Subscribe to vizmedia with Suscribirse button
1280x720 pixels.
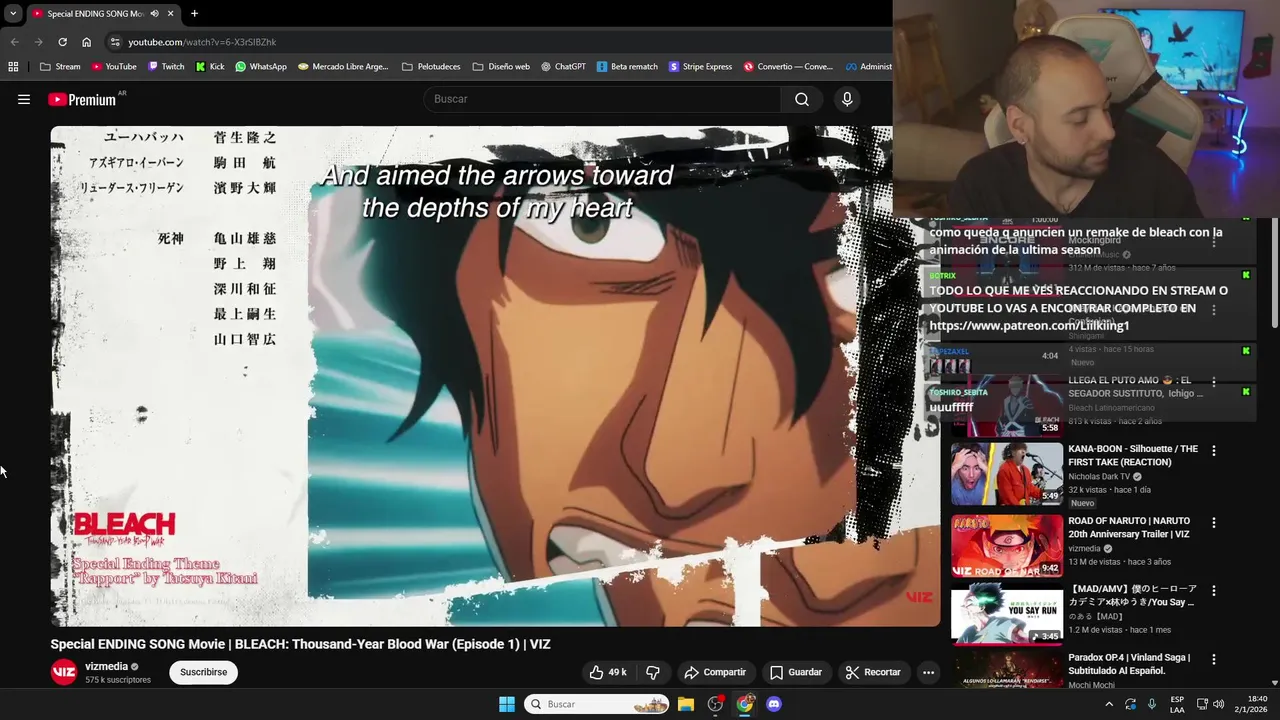203,672
